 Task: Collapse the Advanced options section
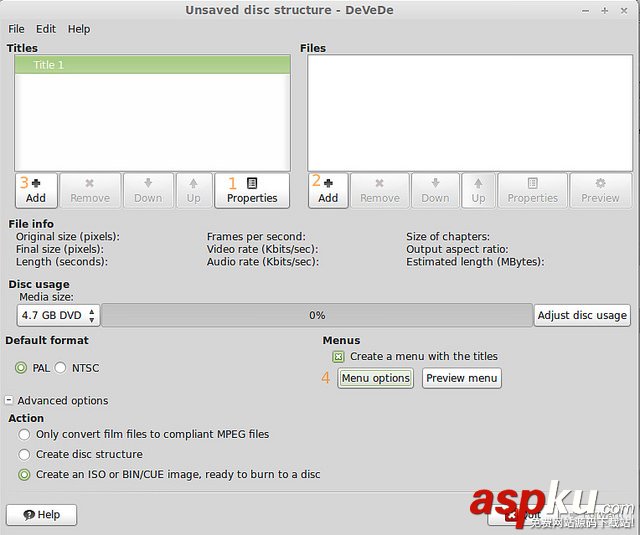pos(9,400)
